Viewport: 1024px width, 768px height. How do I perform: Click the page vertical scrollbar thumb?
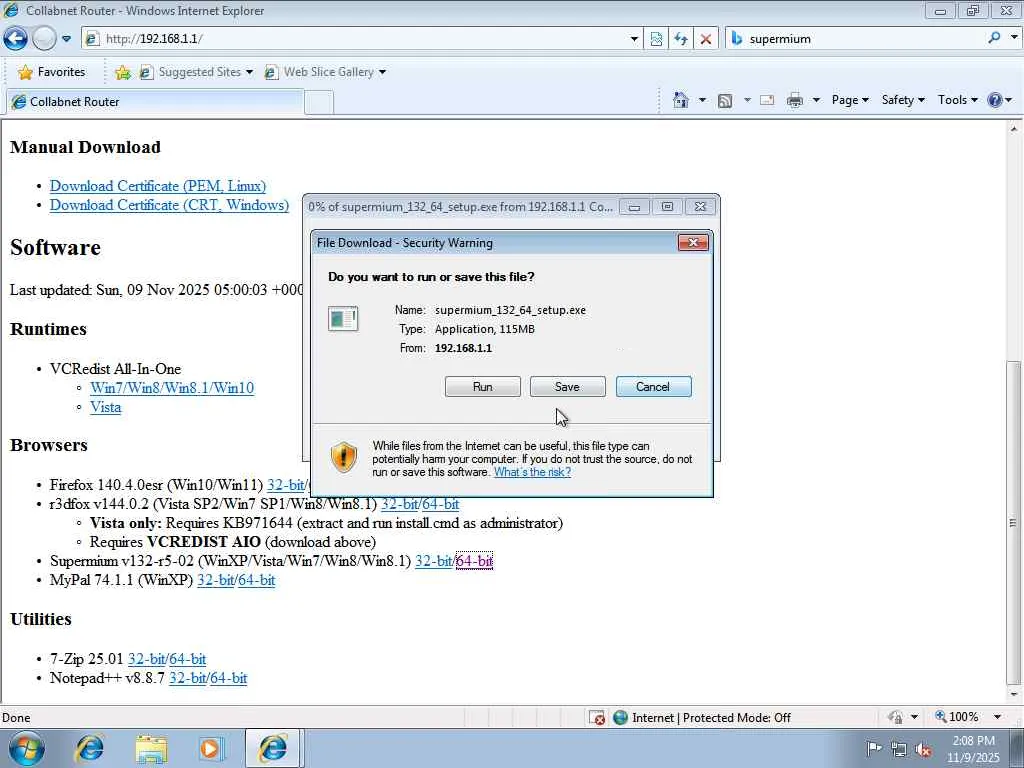coord(1013,522)
